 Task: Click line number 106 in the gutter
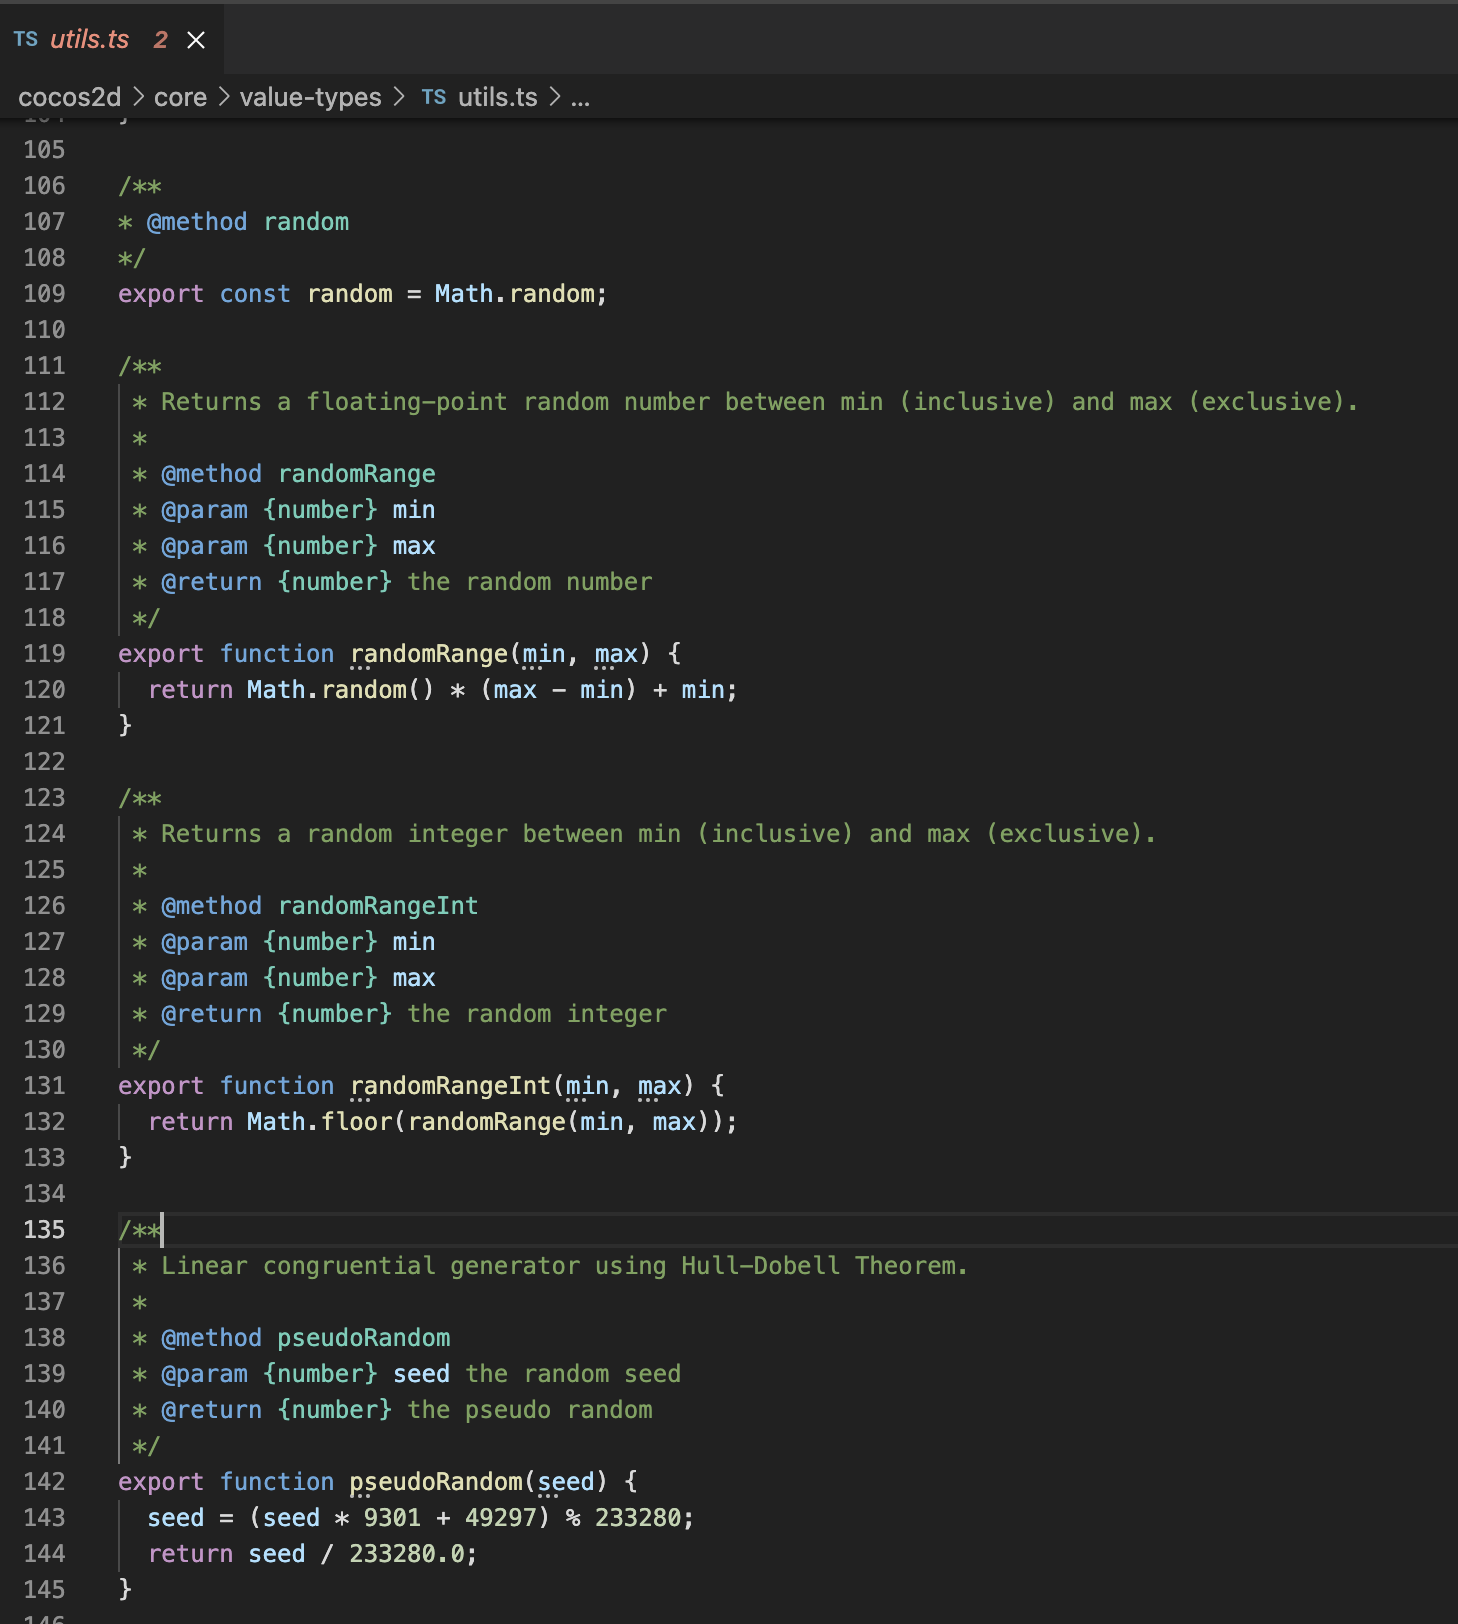click(44, 186)
